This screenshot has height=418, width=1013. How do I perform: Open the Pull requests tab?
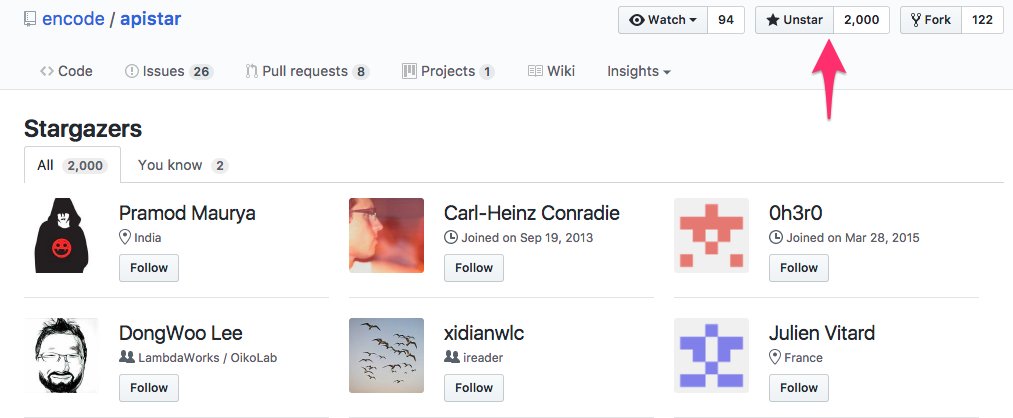coord(308,71)
